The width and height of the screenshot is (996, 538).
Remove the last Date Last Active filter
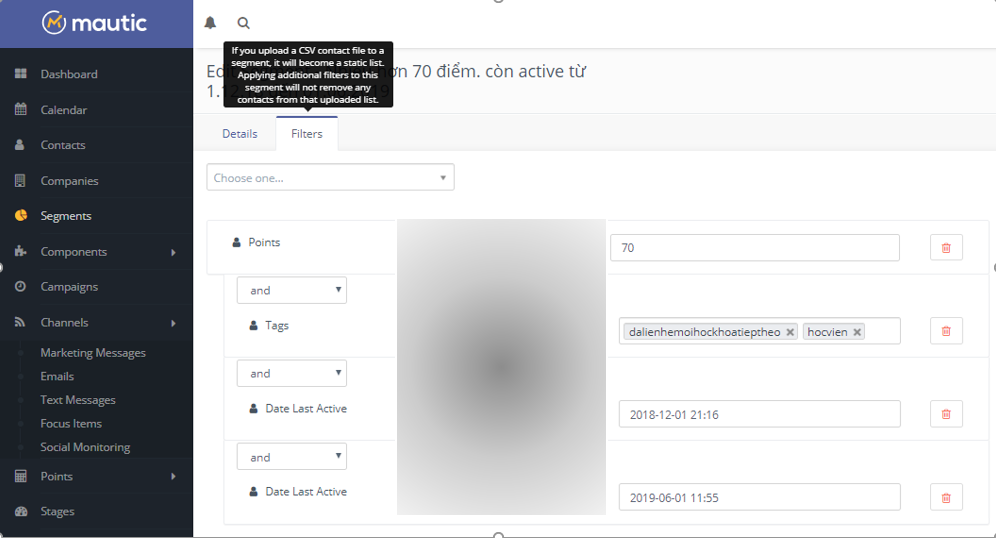(946, 497)
